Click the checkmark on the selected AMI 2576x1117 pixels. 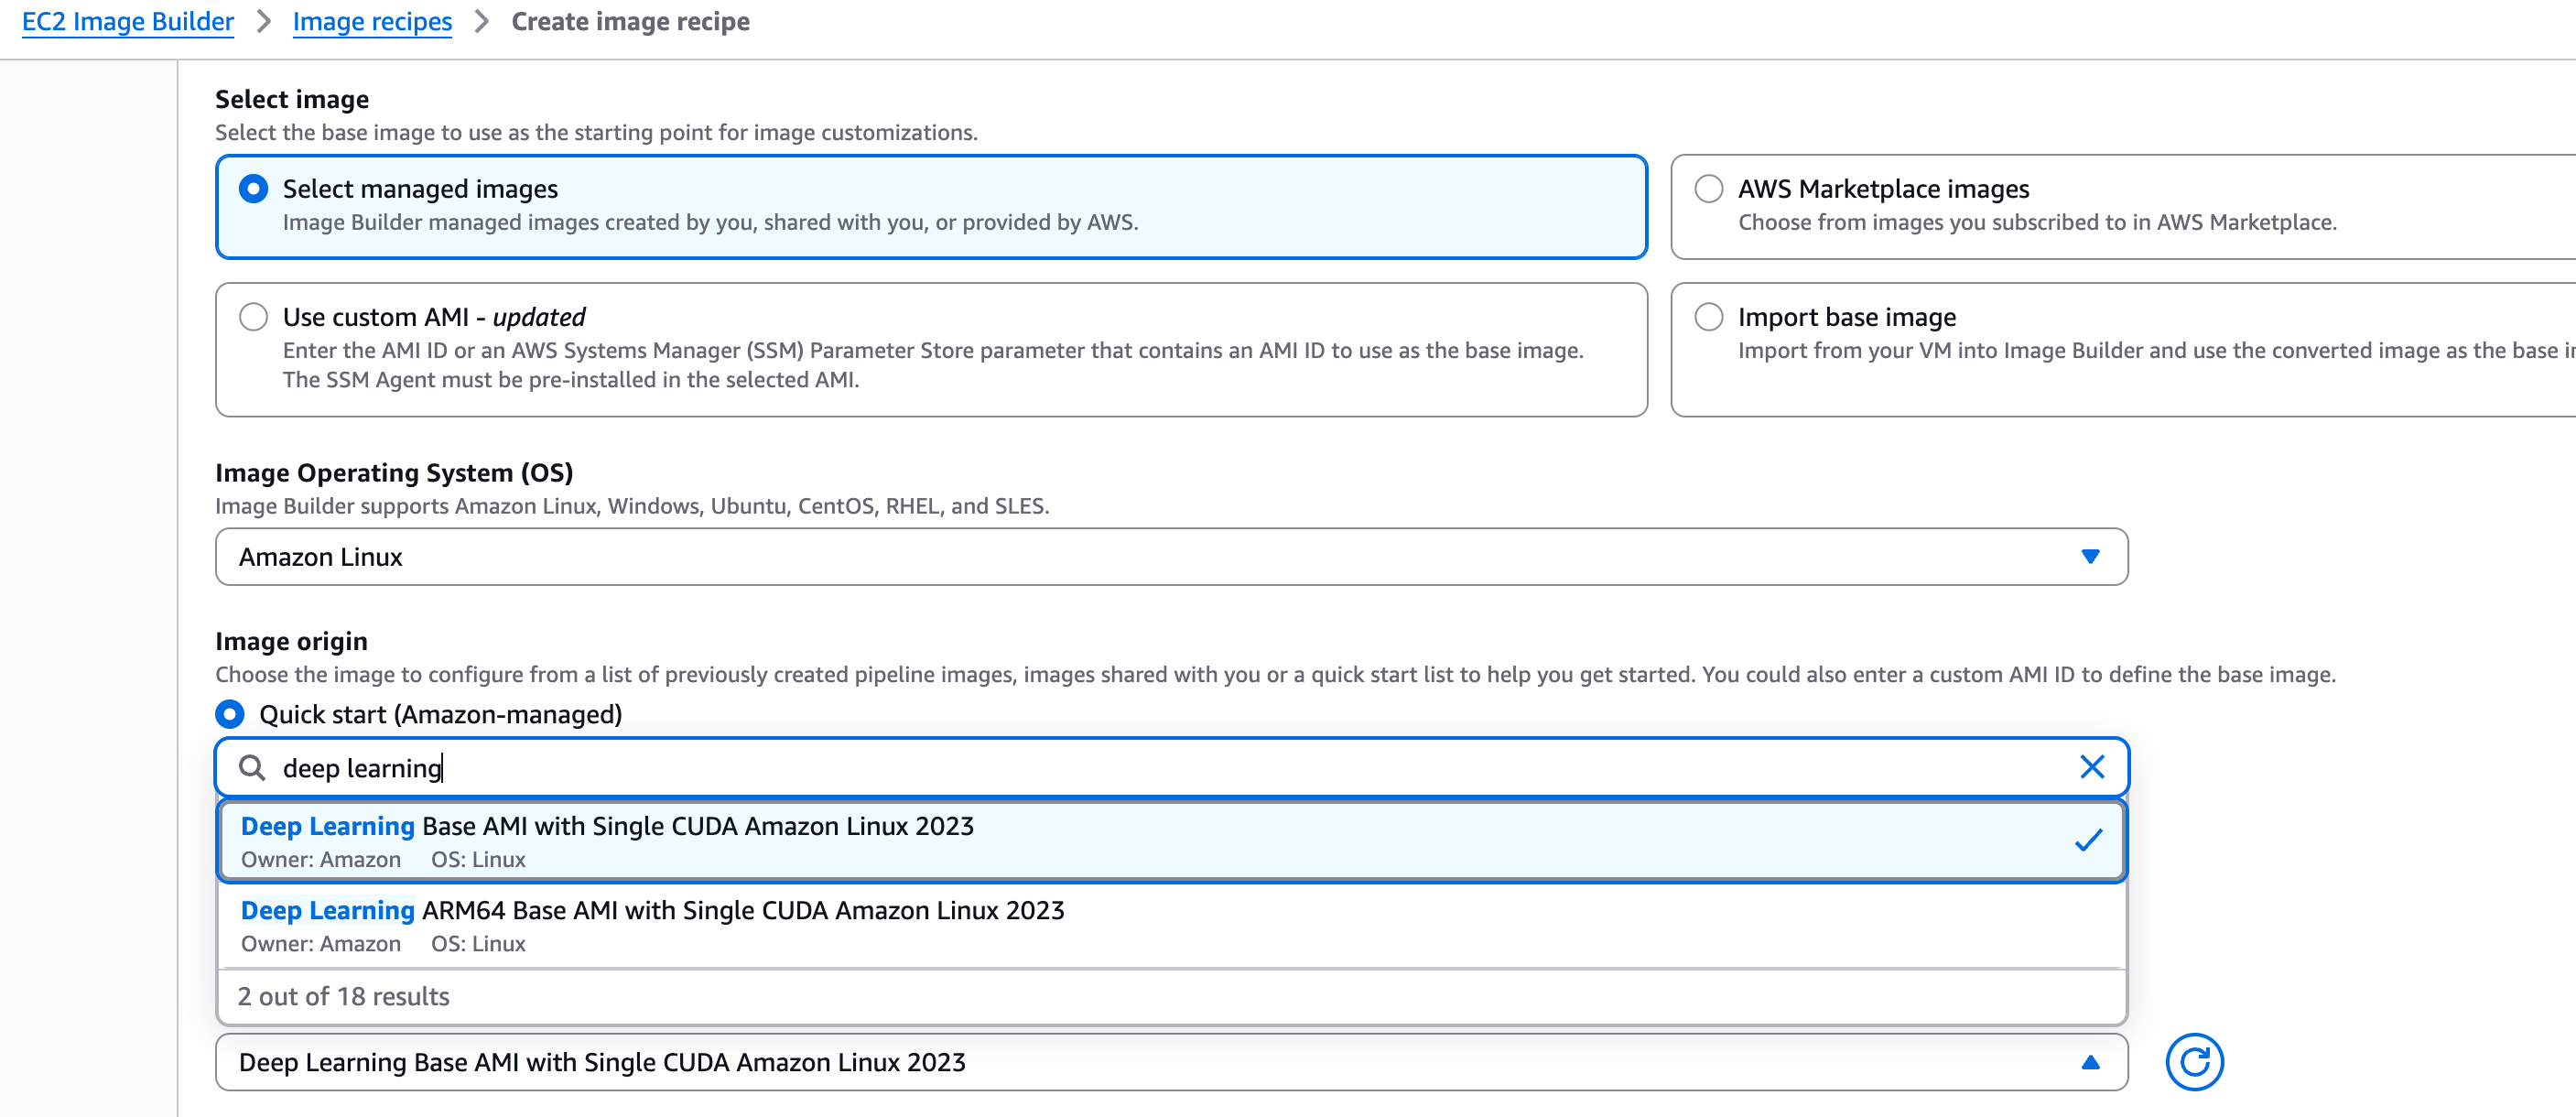(x=2088, y=840)
